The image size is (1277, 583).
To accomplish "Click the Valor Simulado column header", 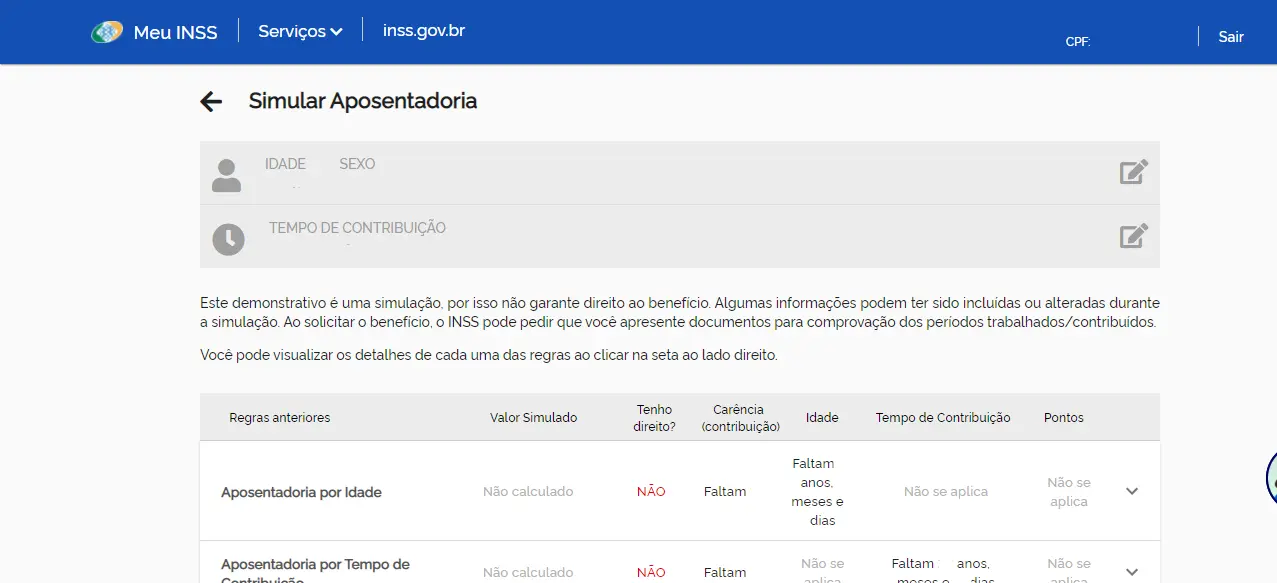I will click(533, 417).
